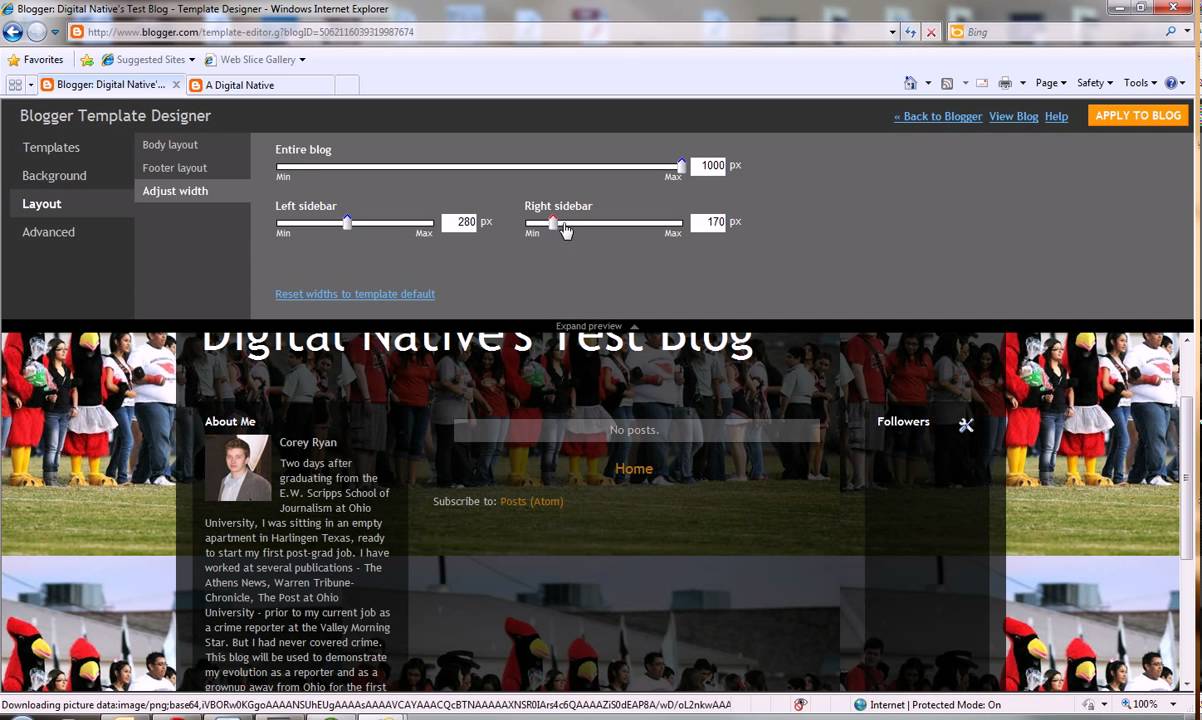Click the Internet zone globe icon
This screenshot has height=720, width=1202.
click(860, 705)
